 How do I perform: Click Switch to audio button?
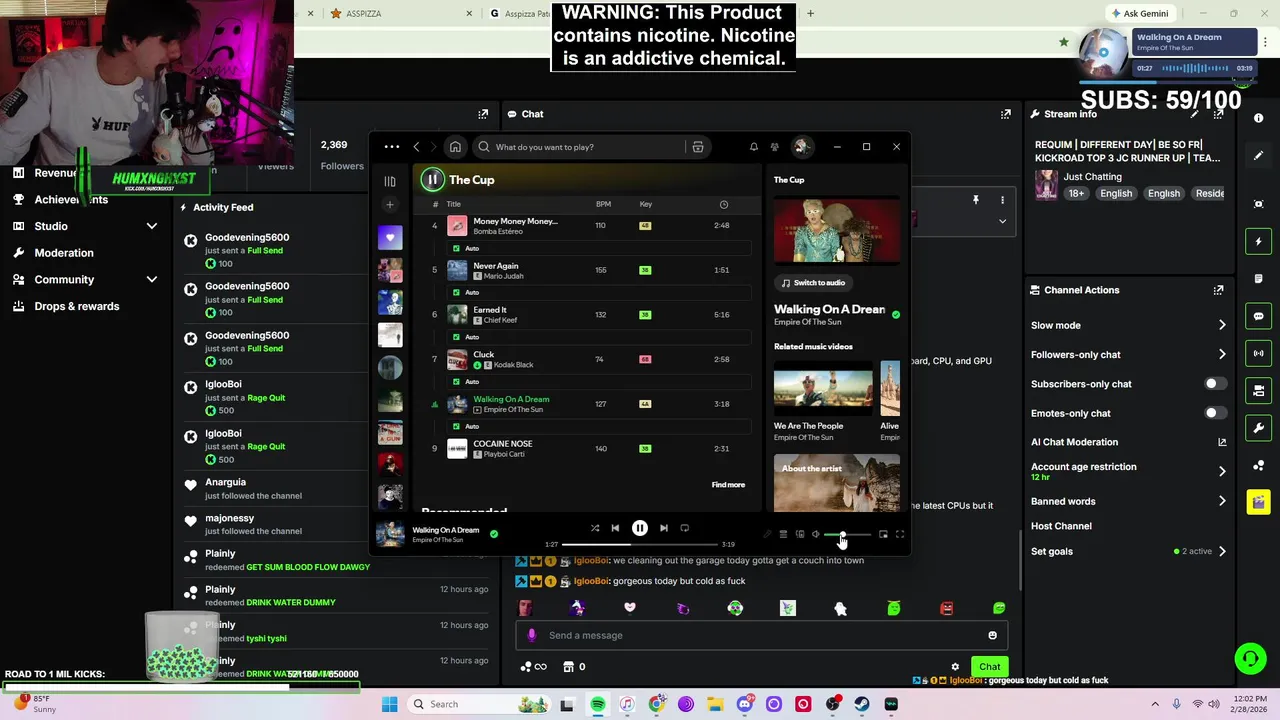point(814,283)
